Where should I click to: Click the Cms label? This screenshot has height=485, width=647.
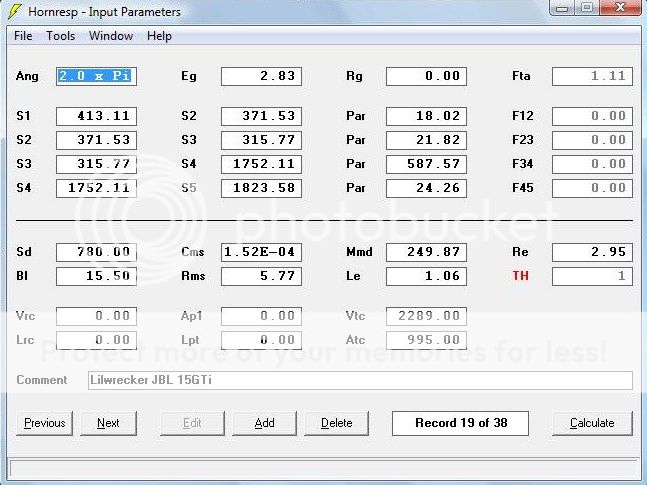pos(193,252)
